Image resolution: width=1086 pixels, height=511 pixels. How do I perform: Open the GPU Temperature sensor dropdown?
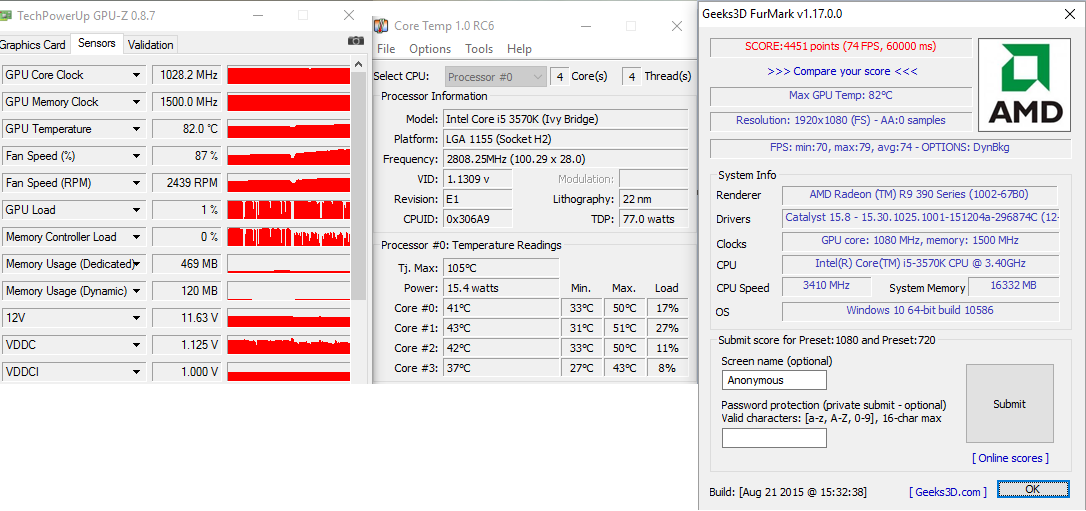pos(137,129)
